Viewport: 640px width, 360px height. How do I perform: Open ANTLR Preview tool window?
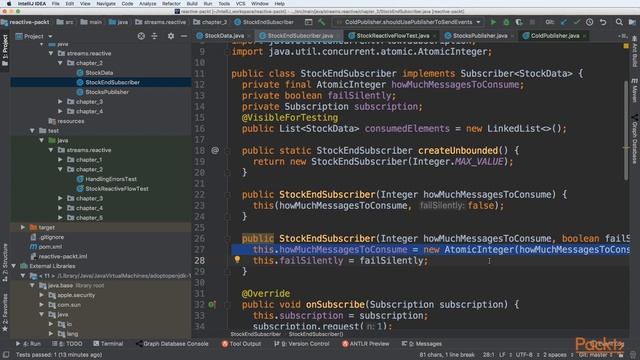coord(365,344)
